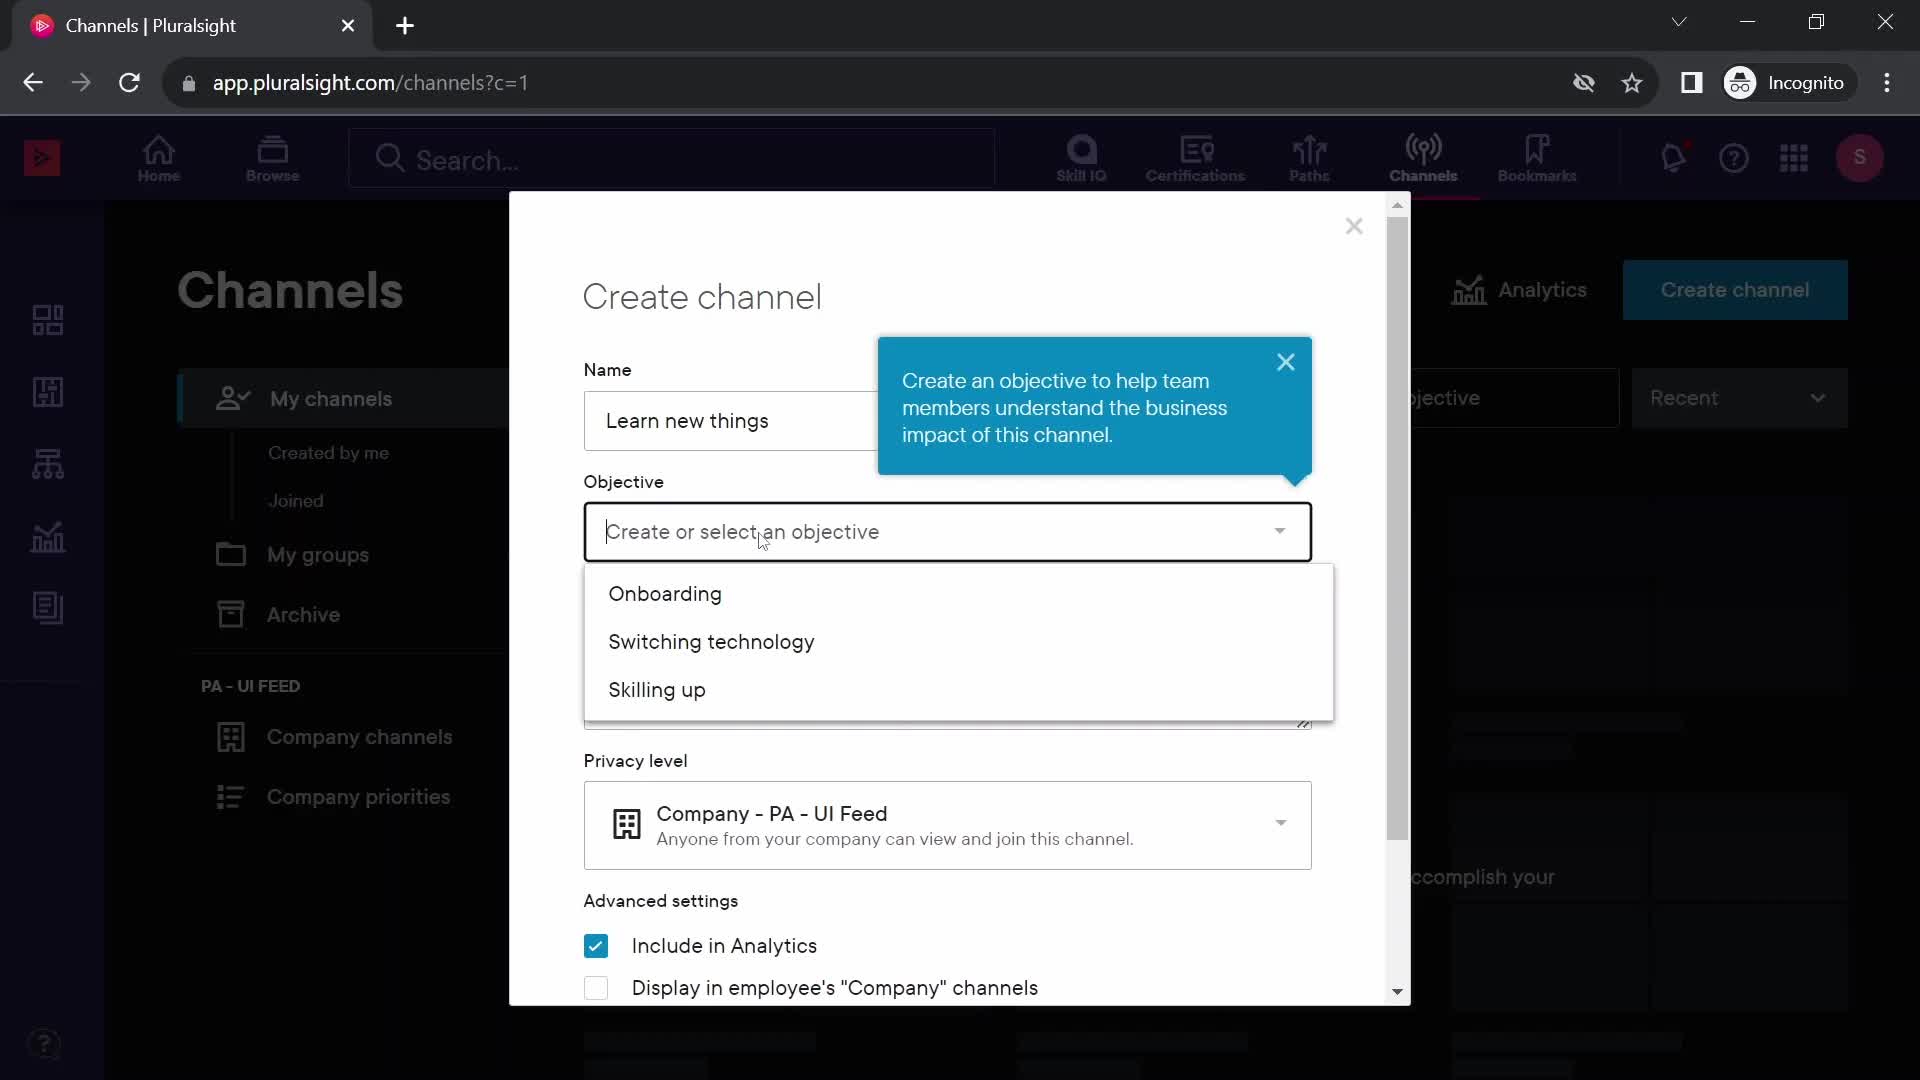
Task: Toggle the Include in Analytics checkbox
Action: click(x=596, y=946)
